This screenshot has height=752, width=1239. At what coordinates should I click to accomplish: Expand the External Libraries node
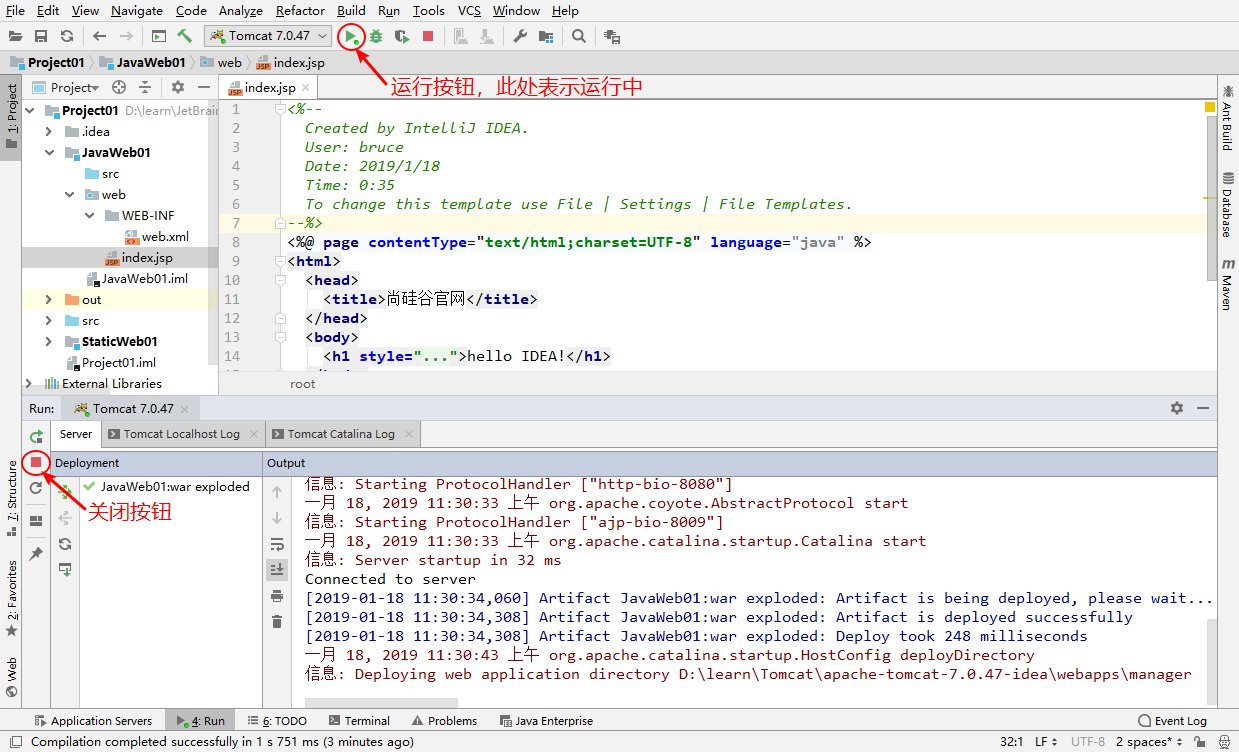point(28,383)
